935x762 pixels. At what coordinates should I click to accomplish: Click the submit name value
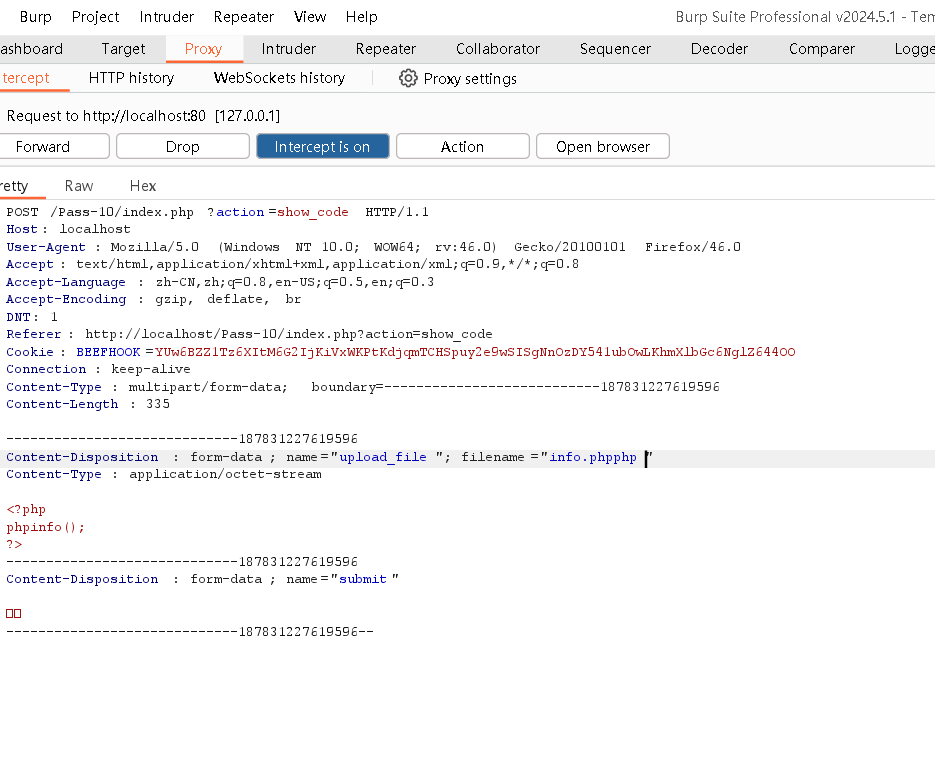click(363, 580)
